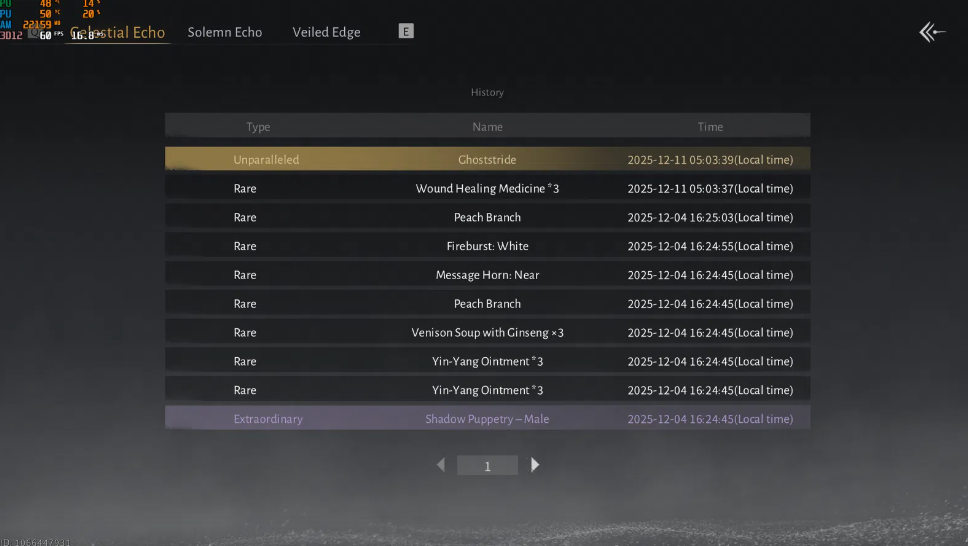Click the E key hint icon

coord(406,31)
